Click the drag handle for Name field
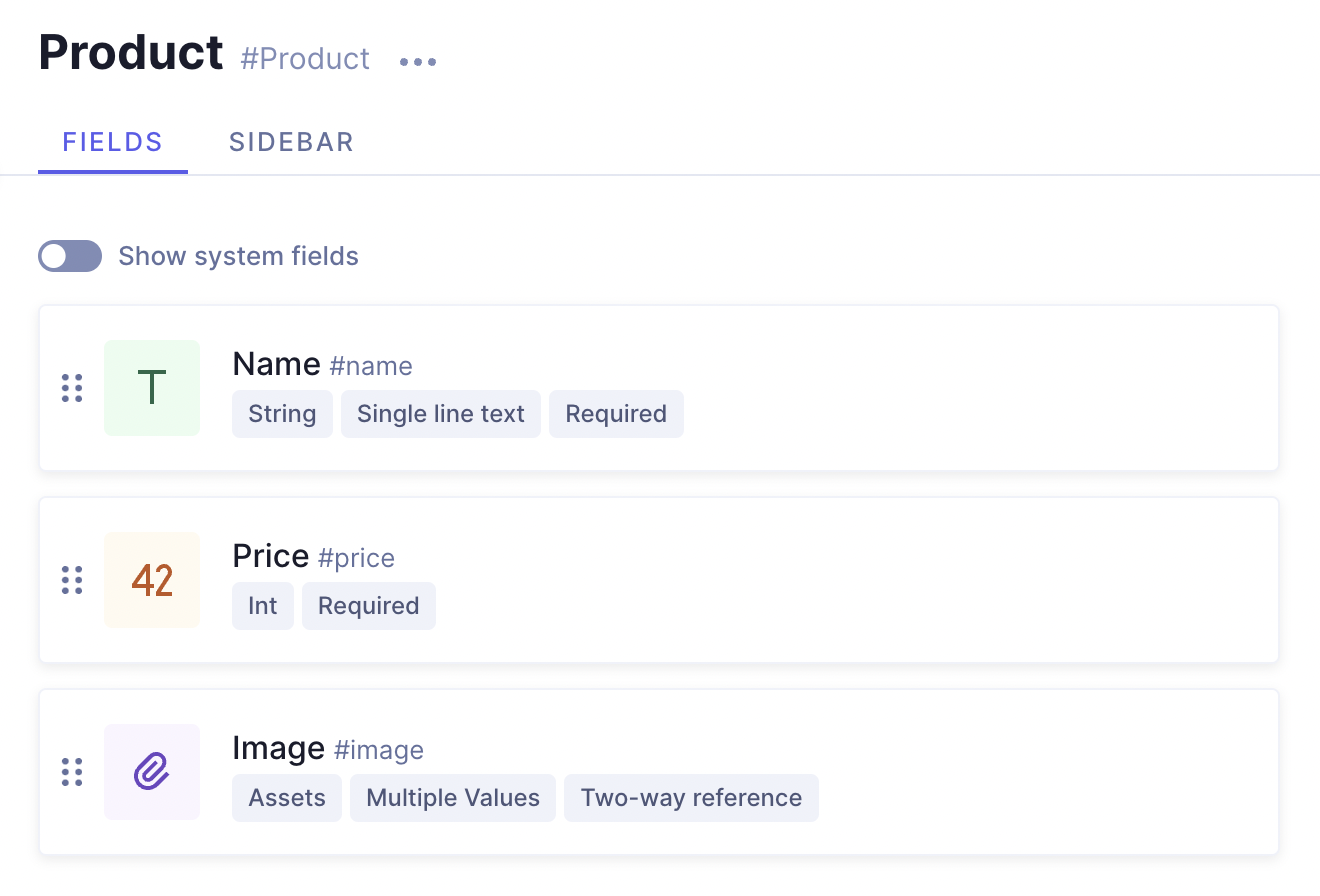This screenshot has width=1320, height=896. click(x=72, y=388)
